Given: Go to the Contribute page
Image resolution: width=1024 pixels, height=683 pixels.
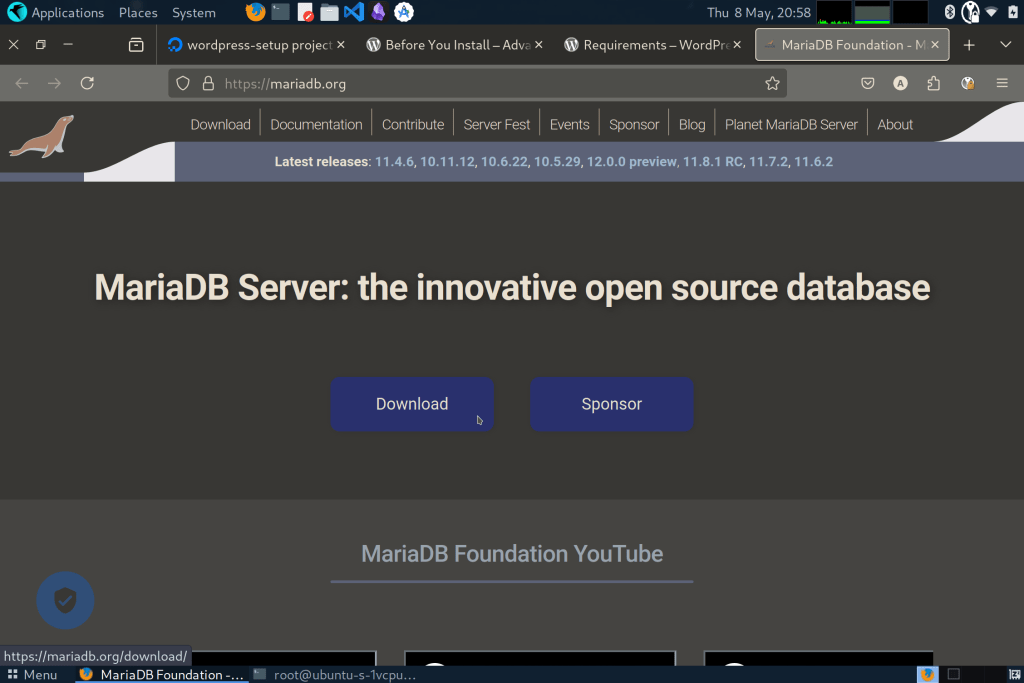Looking at the screenshot, I should pyautogui.click(x=413, y=124).
